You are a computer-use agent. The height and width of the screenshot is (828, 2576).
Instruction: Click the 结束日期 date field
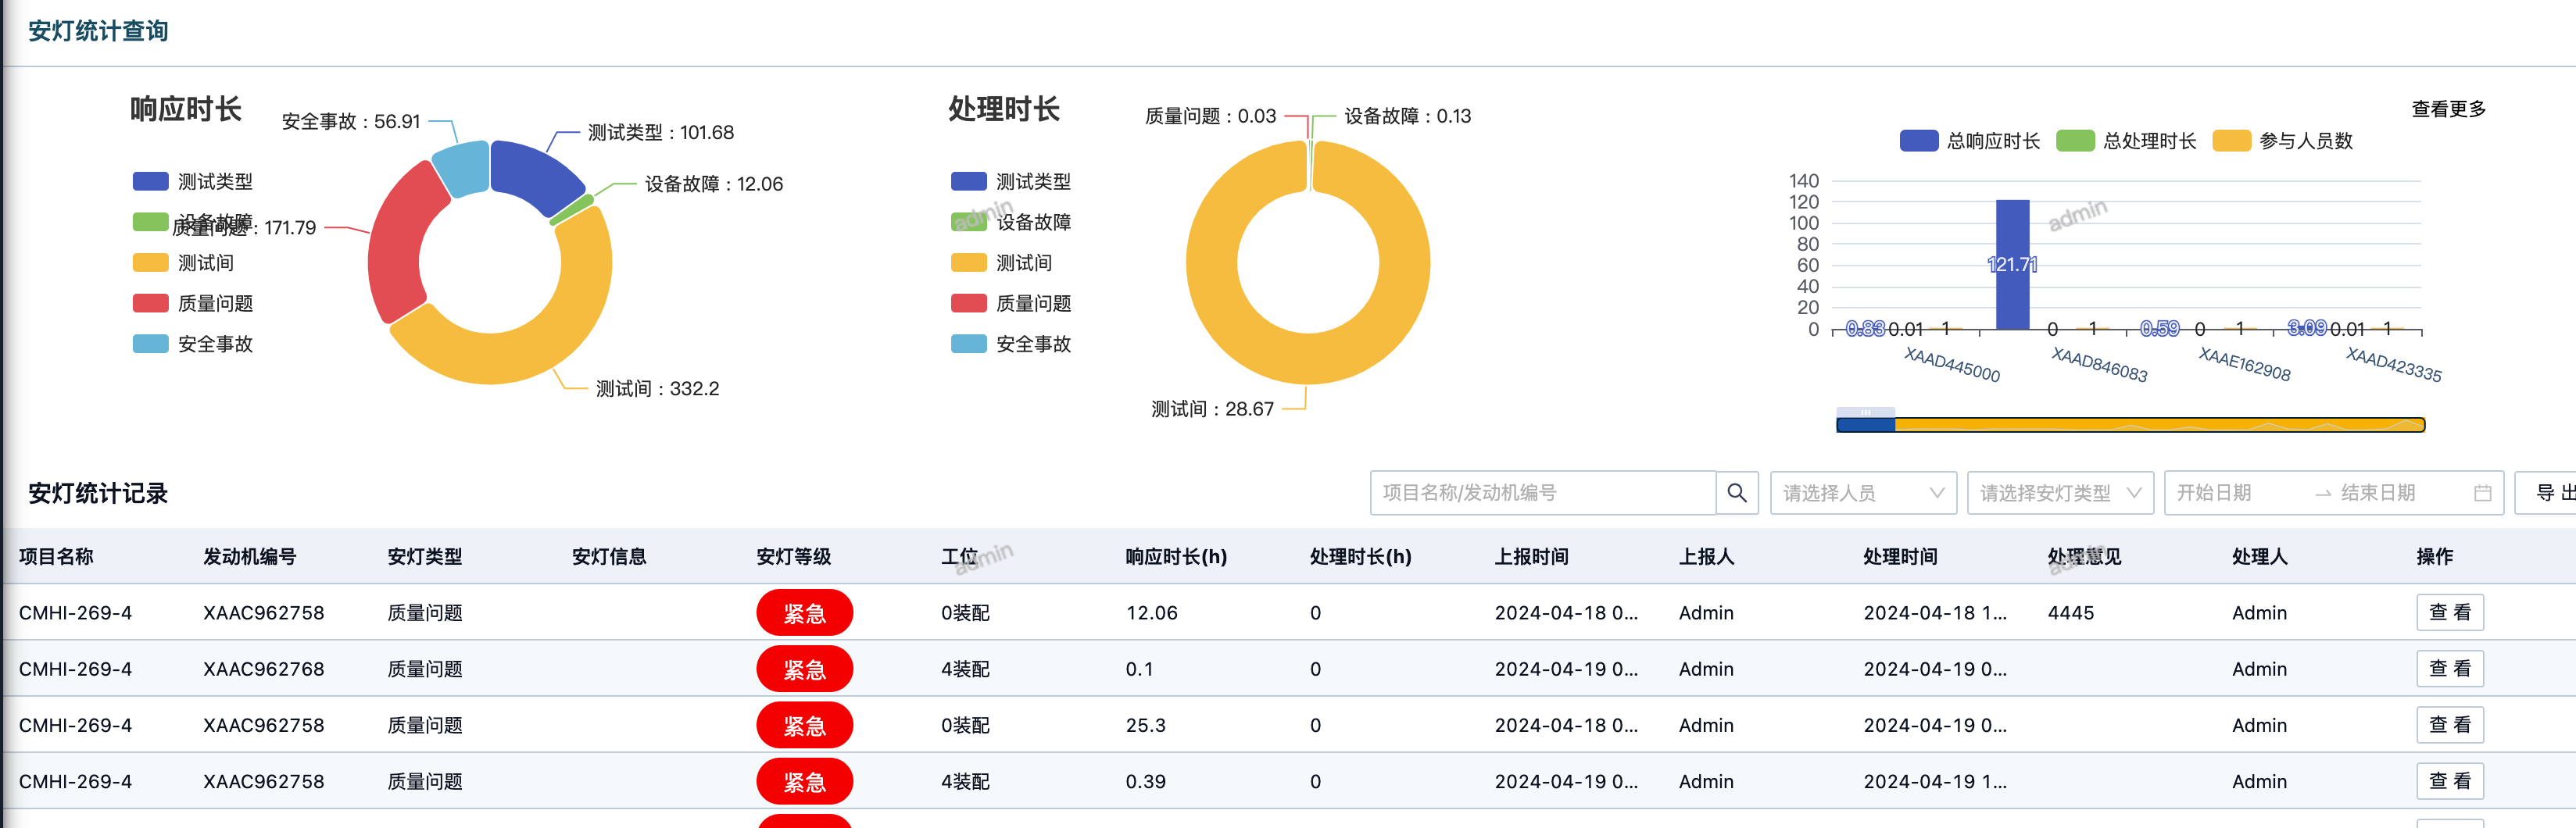(2400, 493)
